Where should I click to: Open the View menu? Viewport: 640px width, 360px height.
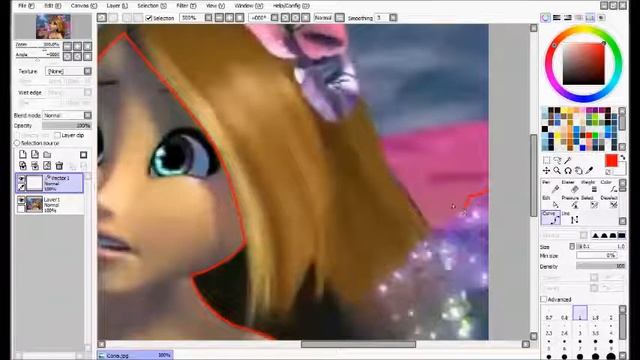215,6
